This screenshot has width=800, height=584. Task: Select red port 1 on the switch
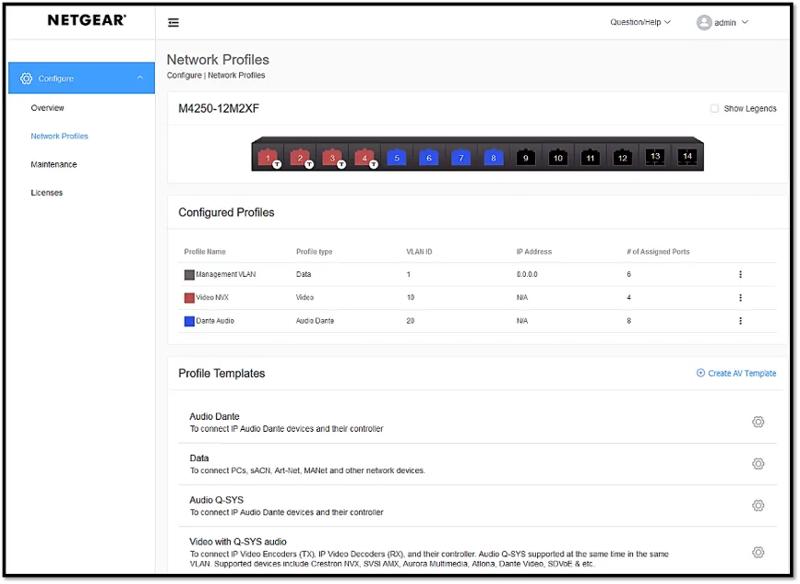tap(268, 158)
